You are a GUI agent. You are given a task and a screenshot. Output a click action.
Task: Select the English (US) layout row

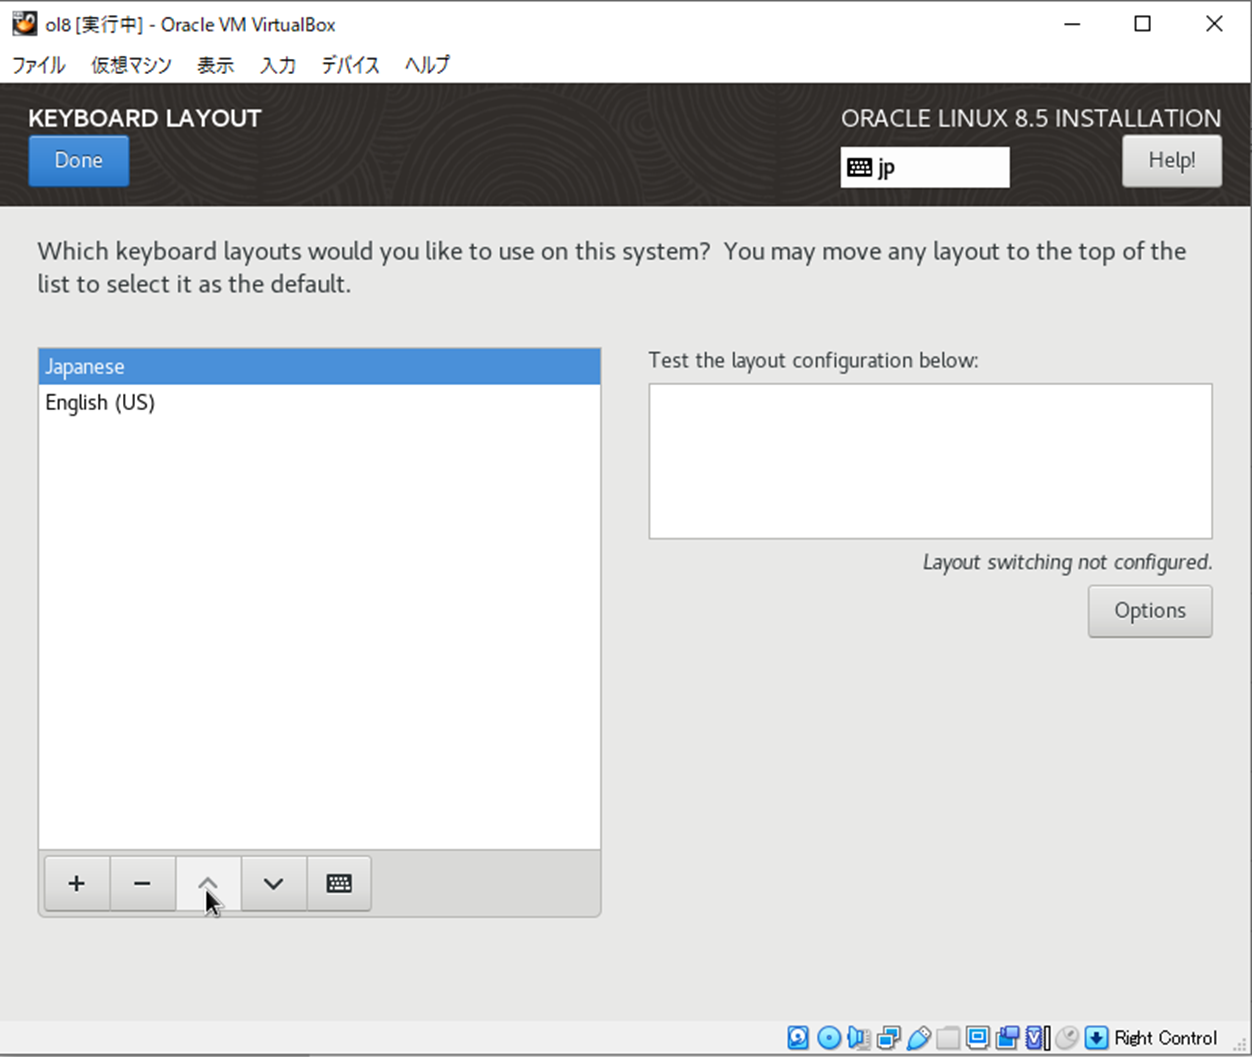[x=320, y=403]
